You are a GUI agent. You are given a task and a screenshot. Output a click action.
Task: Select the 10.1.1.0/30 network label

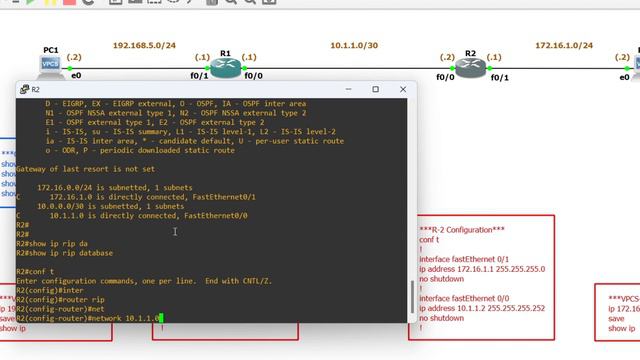(354, 45)
